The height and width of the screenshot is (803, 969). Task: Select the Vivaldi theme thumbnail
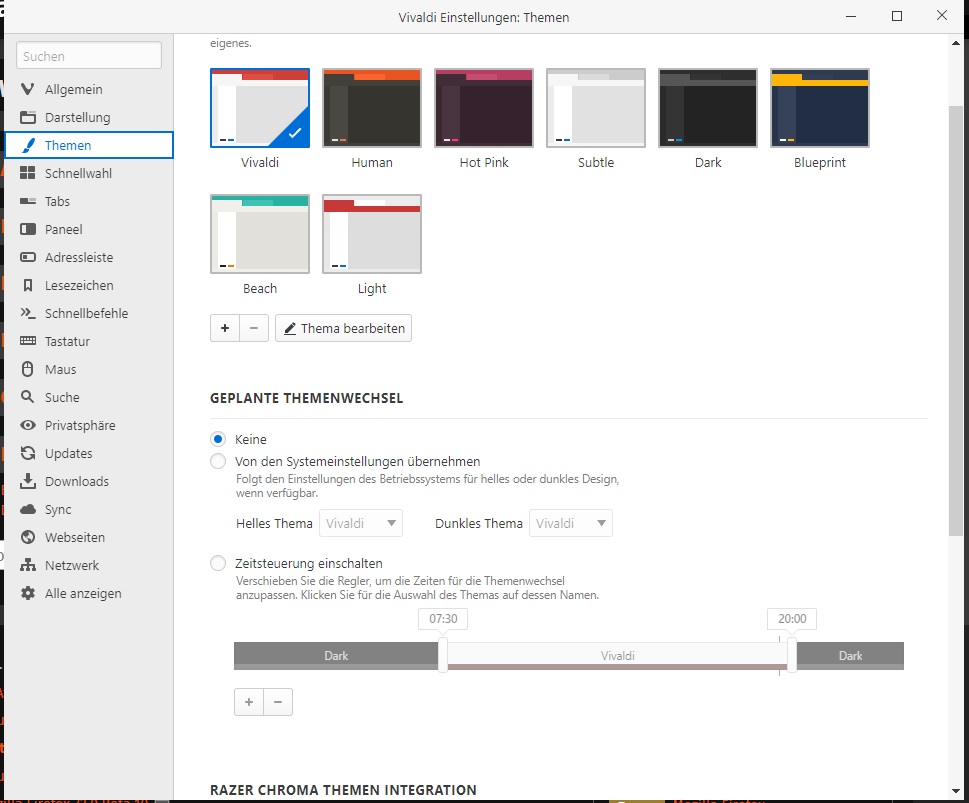coord(260,108)
